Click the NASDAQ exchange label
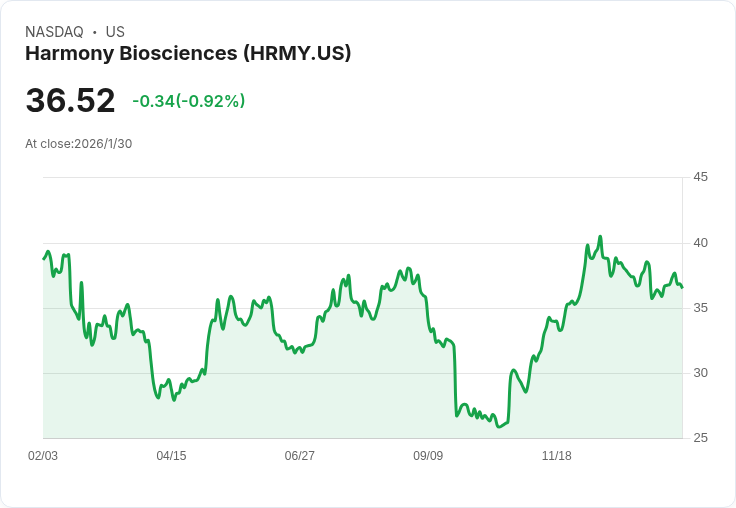The image size is (736, 508). 54,32
